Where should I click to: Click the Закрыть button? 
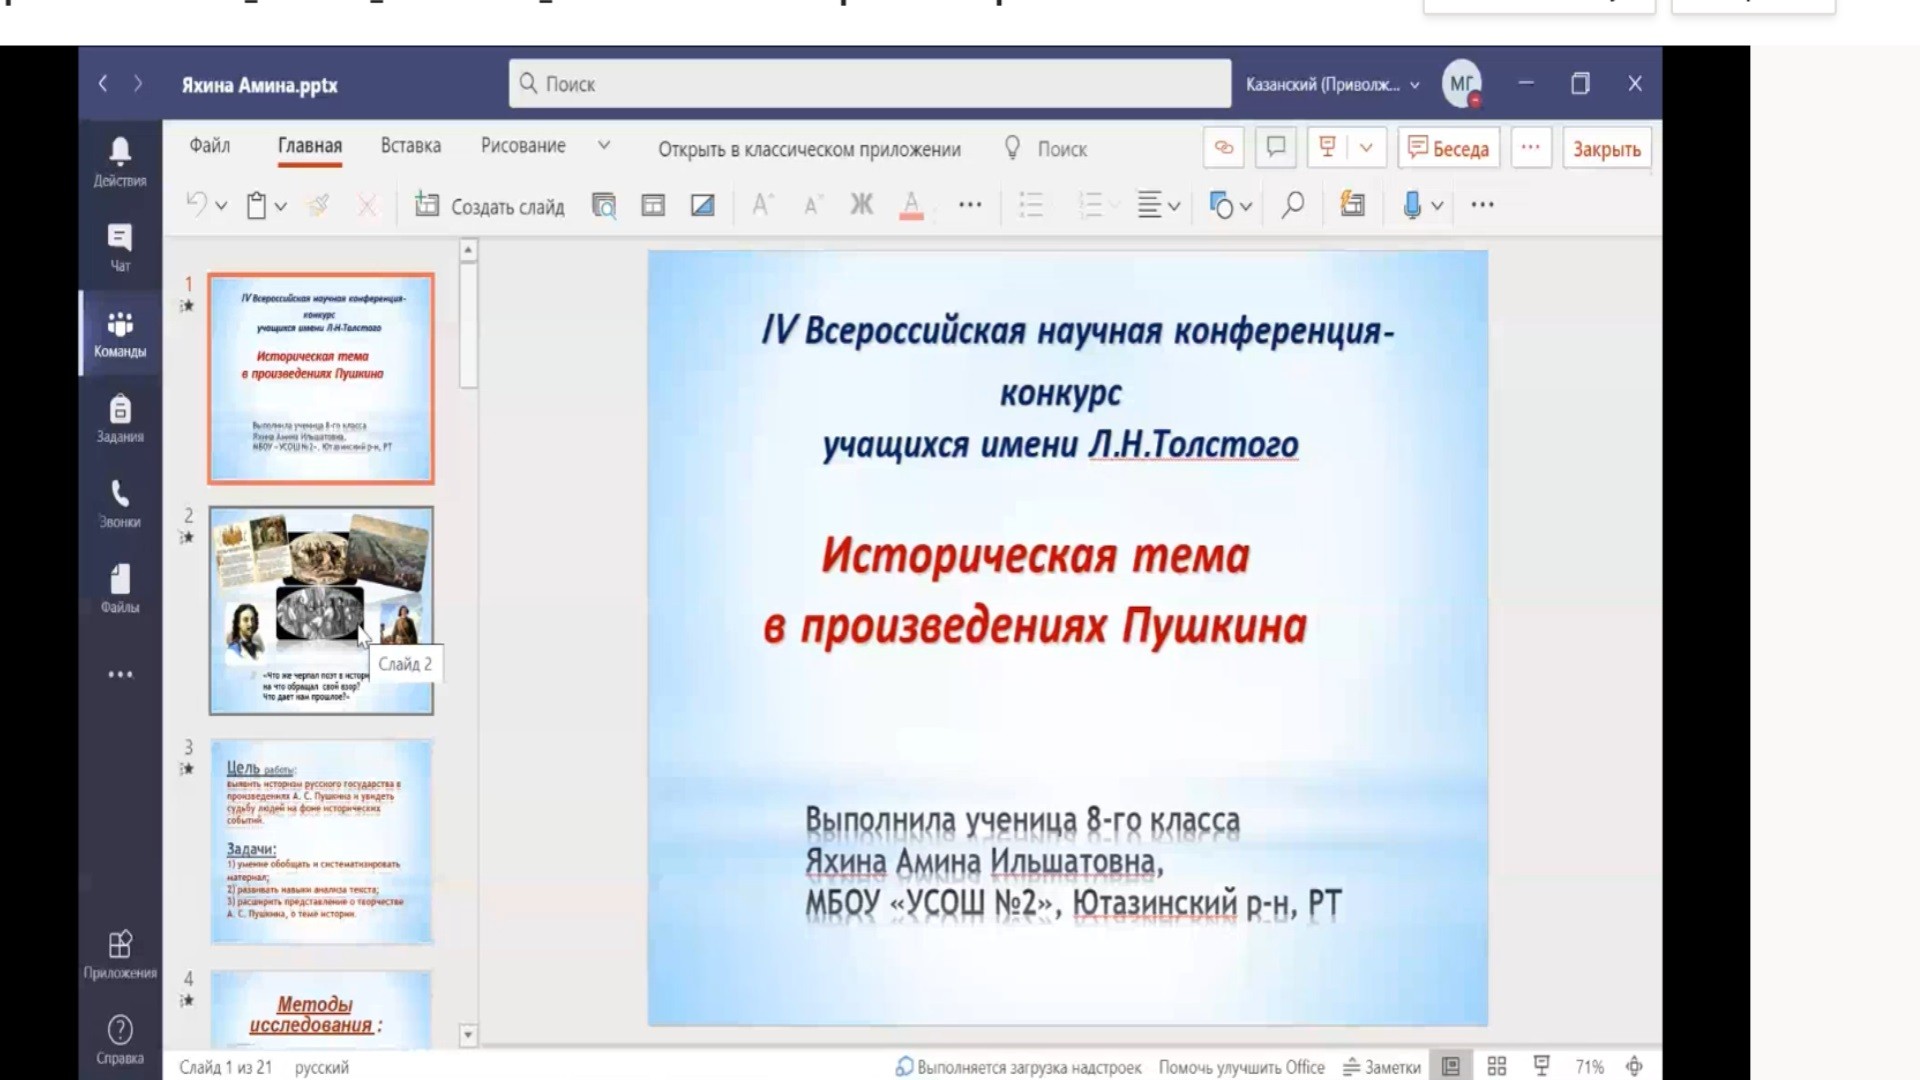[1606, 149]
